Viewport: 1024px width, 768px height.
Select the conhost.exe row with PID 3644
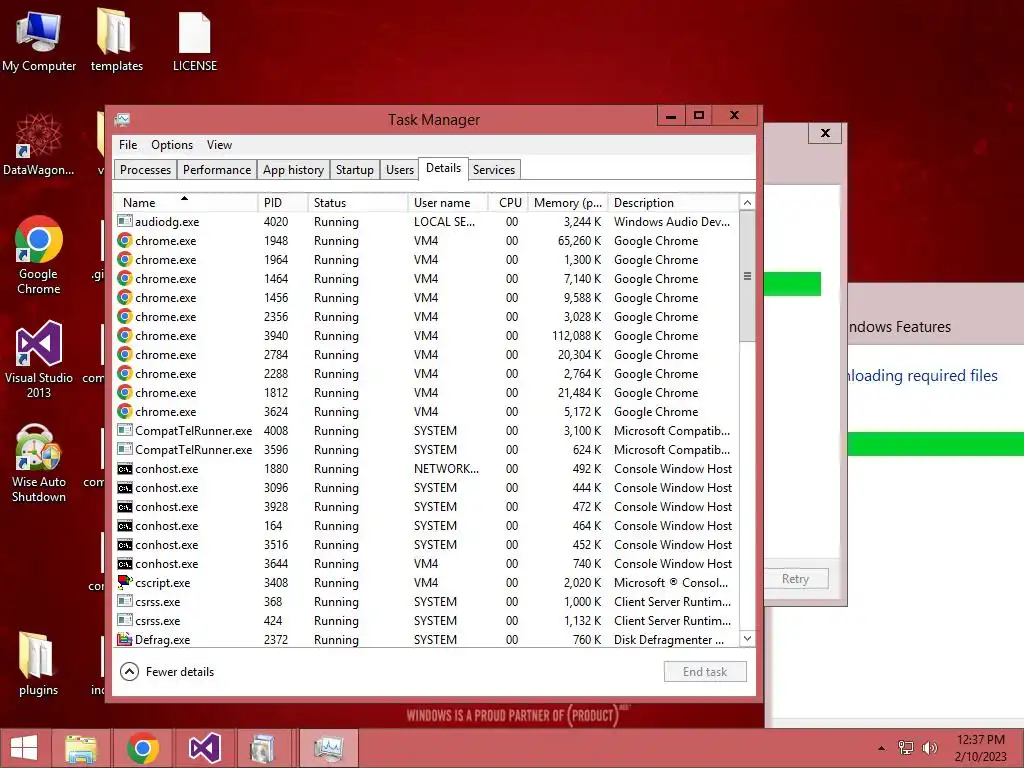pos(426,564)
